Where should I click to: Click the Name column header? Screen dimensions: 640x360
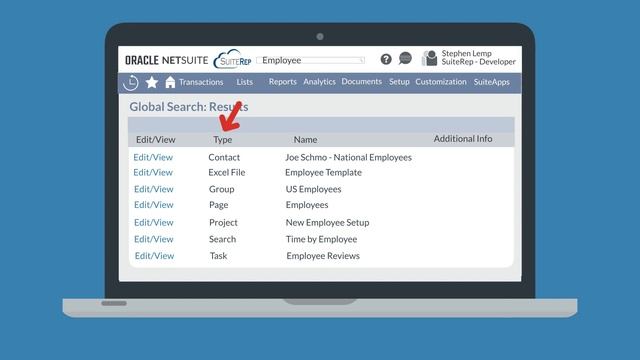click(x=305, y=140)
